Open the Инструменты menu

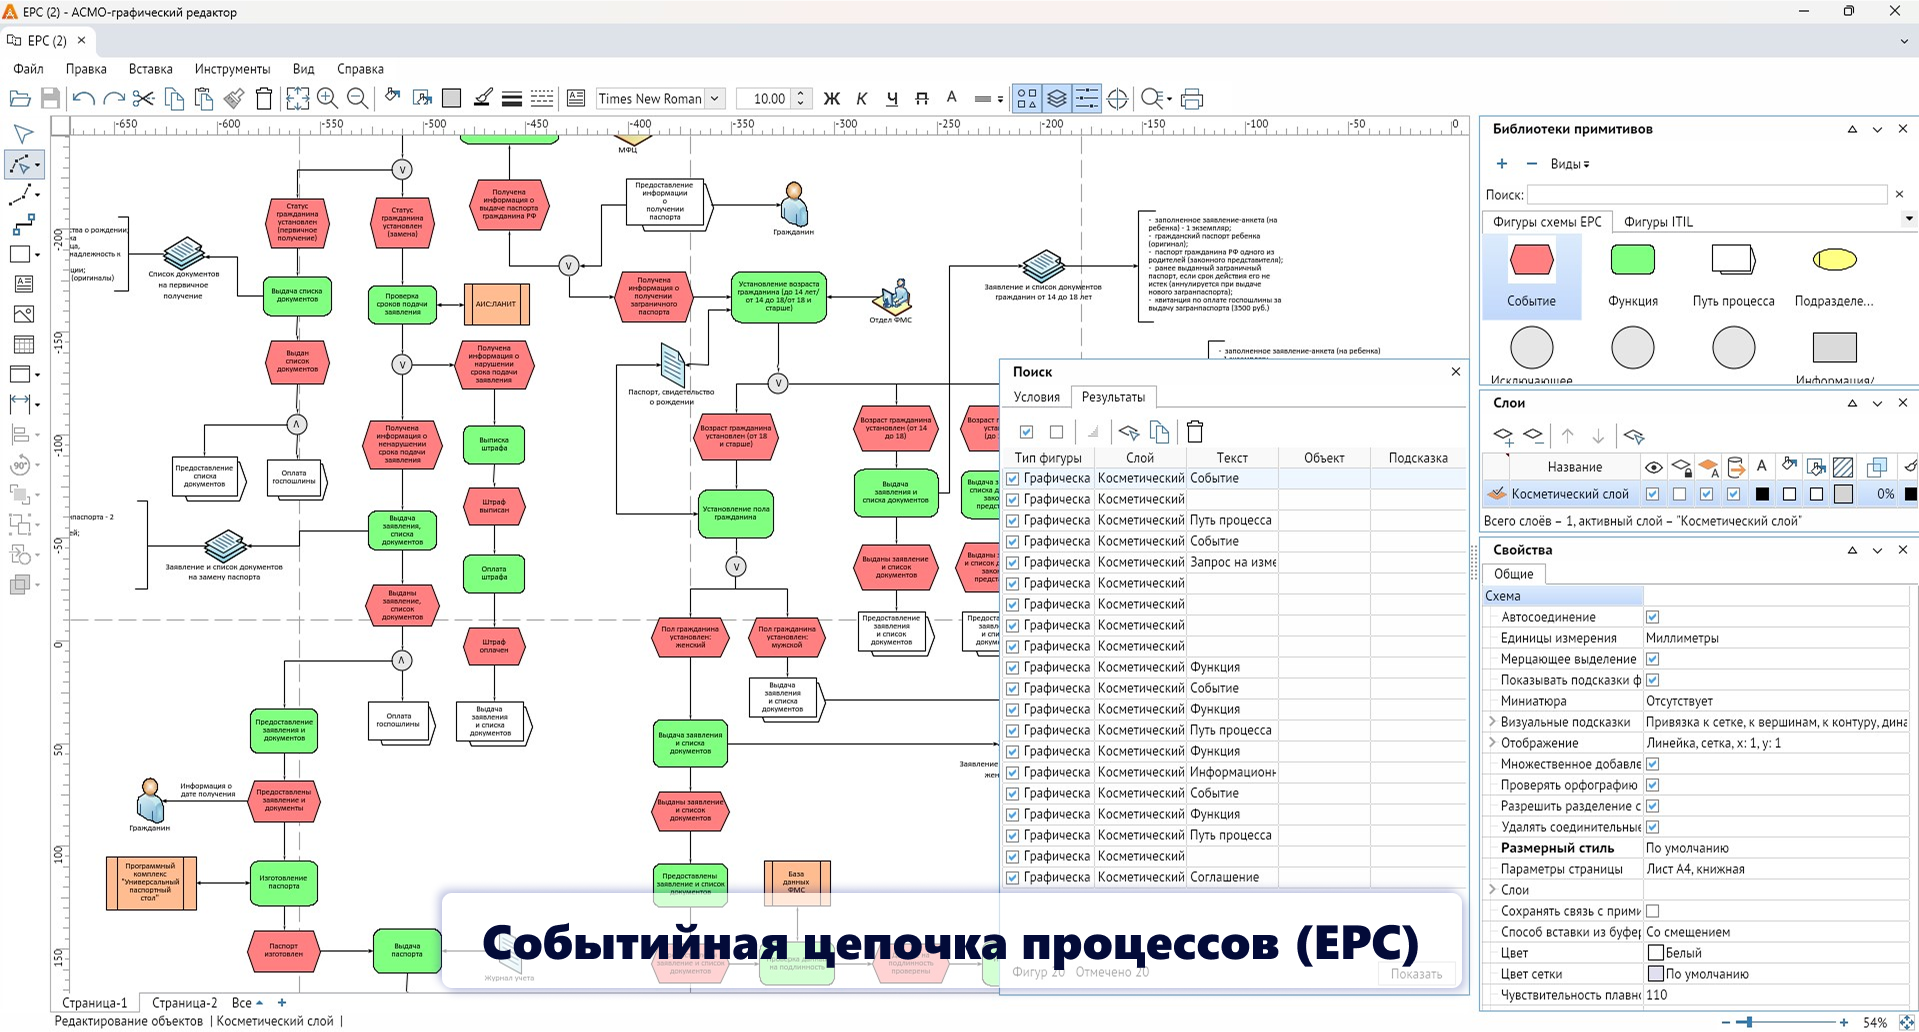[x=232, y=69]
